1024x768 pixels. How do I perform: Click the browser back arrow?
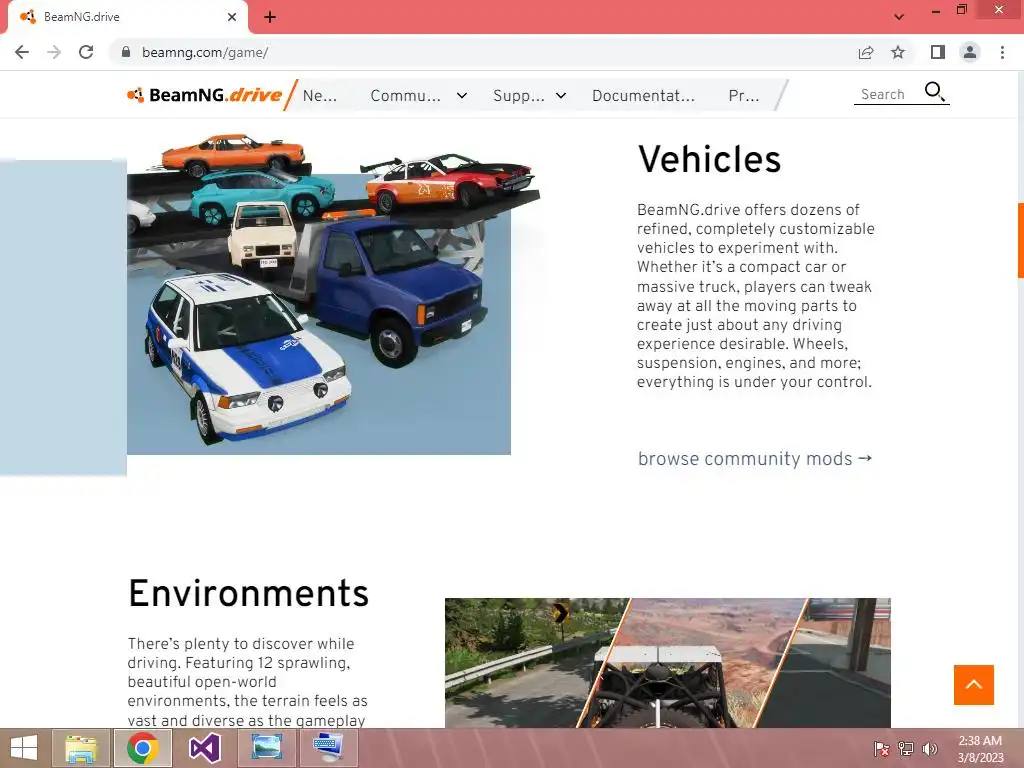tap(22, 52)
